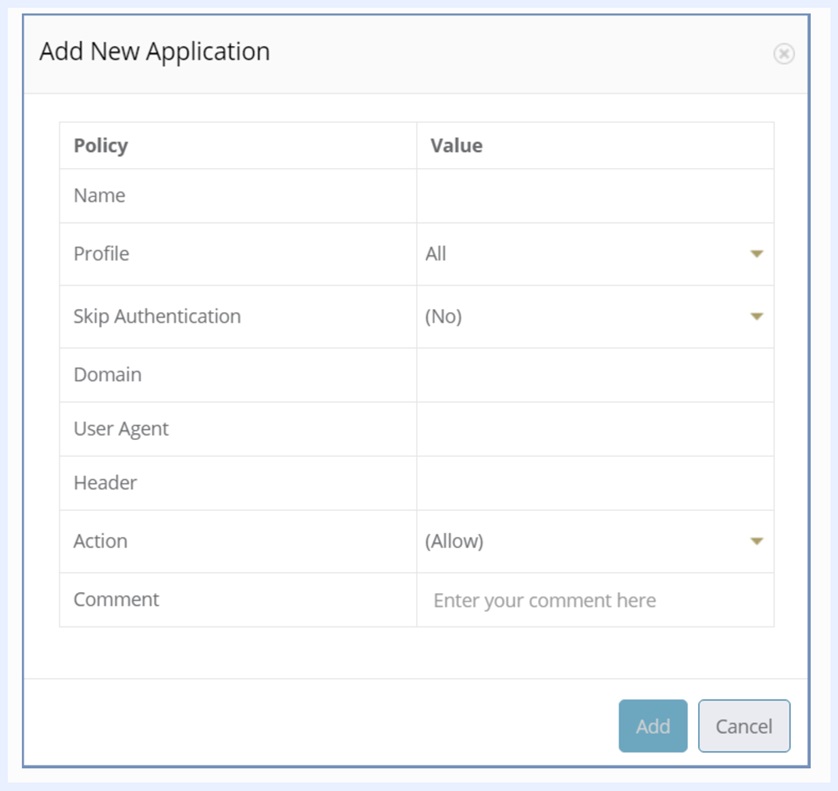Click the Comment policy label
Image resolution: width=838 pixels, height=791 pixels.
[116, 600]
